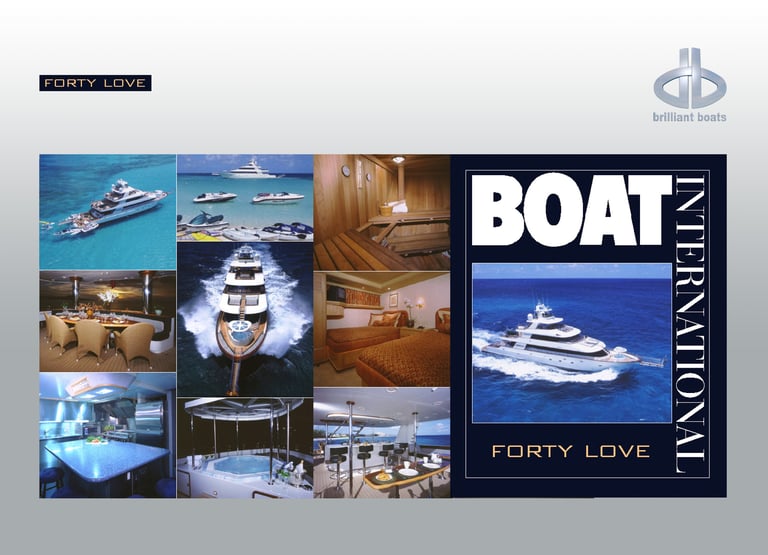Open the dining table with wicker chairs photo
This screenshot has width=768, height=555.
tap(108, 321)
